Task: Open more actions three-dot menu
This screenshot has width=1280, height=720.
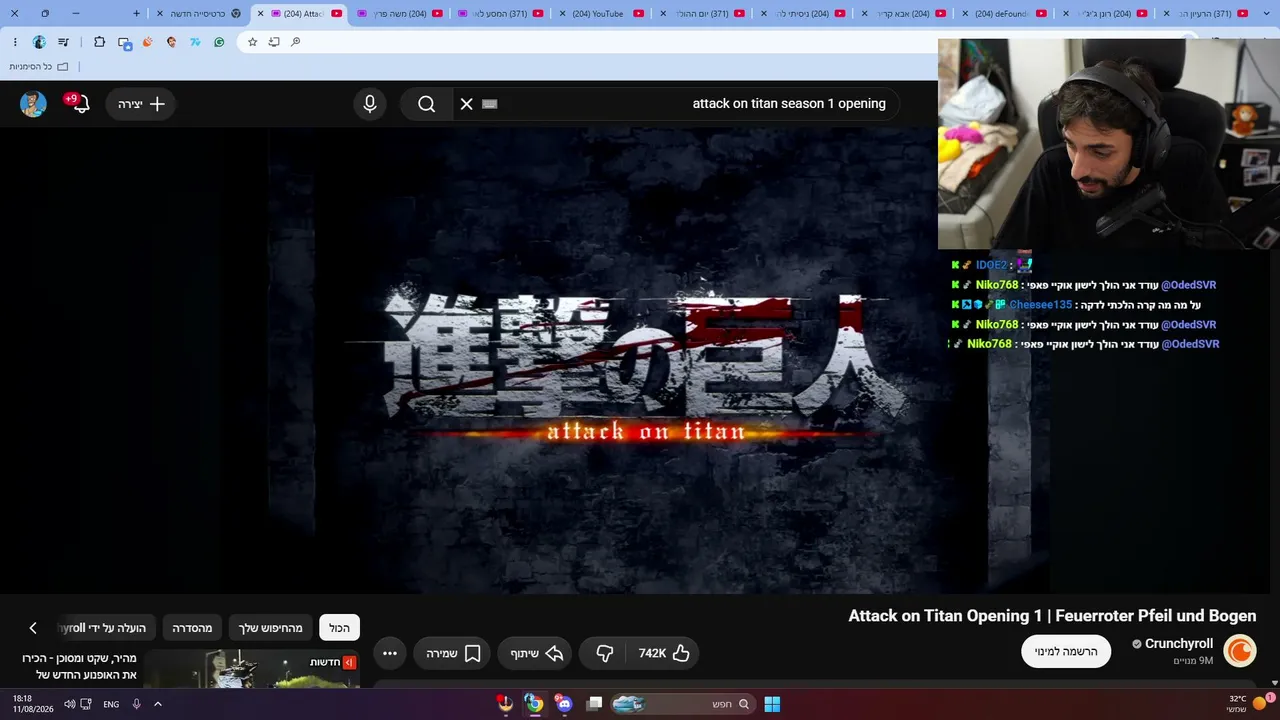Action: pyautogui.click(x=390, y=653)
